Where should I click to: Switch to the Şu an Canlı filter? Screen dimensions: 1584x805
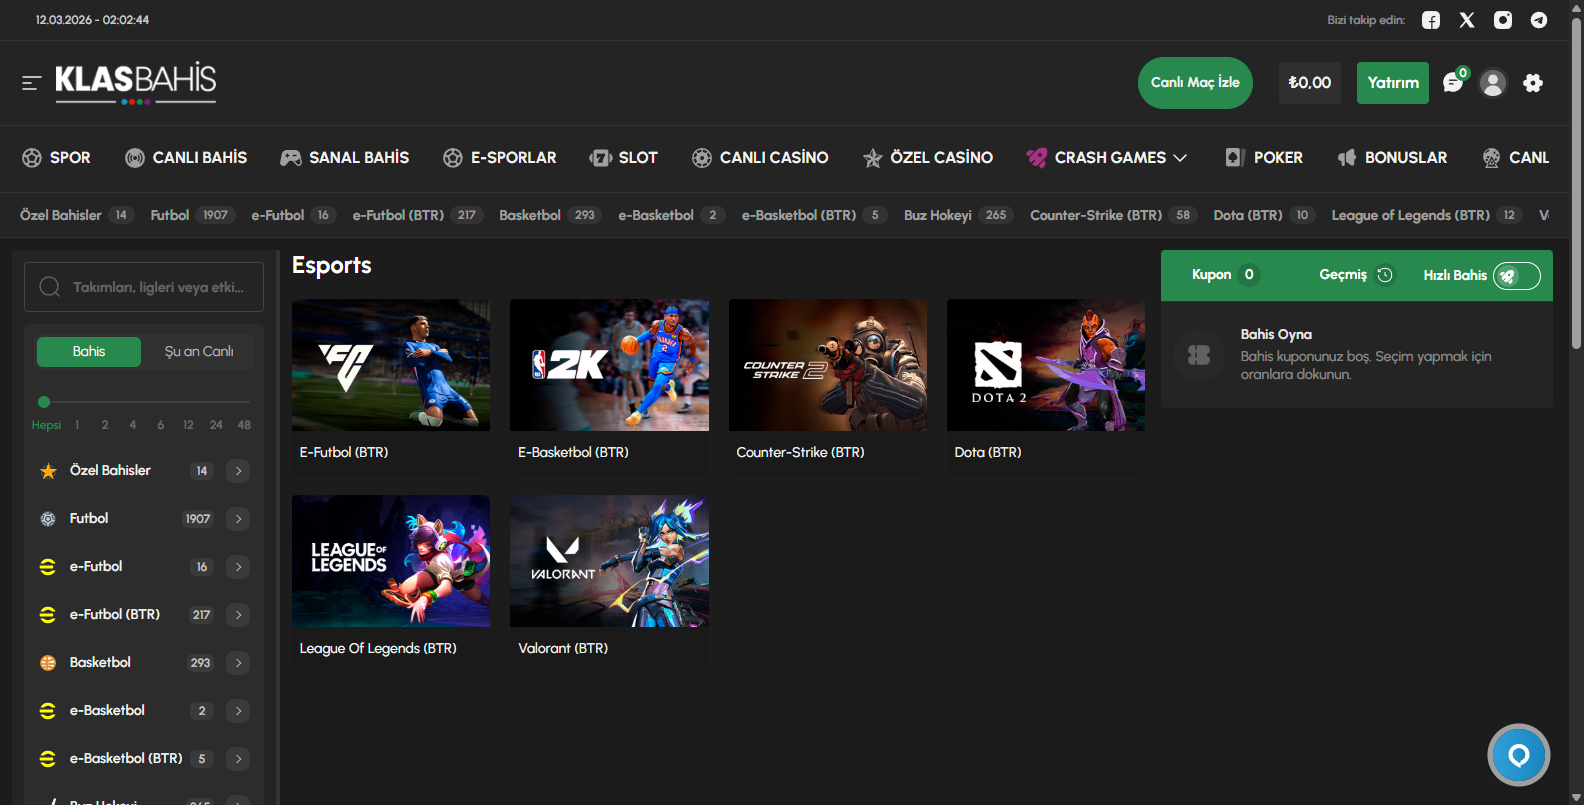[x=199, y=351]
